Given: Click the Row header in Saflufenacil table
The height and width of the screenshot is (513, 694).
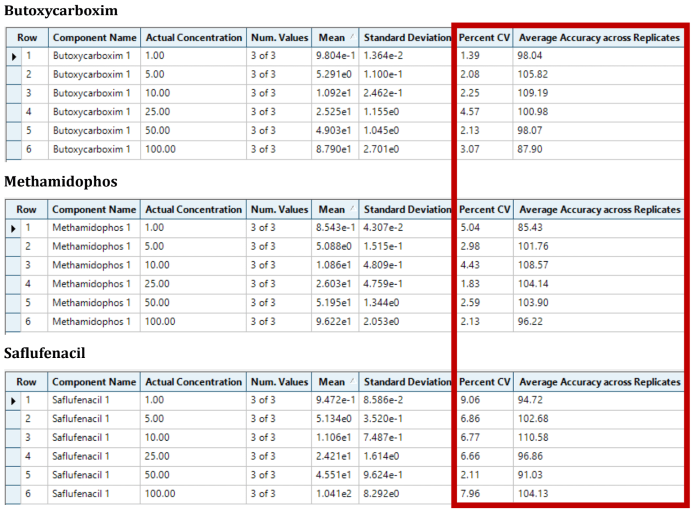Looking at the screenshot, I should [27, 382].
